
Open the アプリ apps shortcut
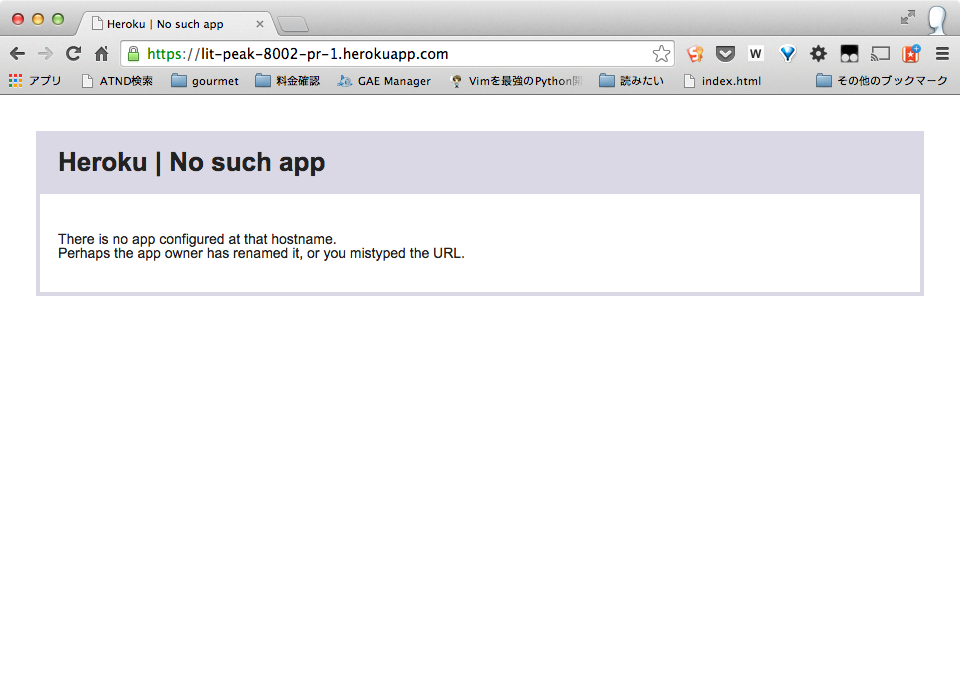(35, 81)
